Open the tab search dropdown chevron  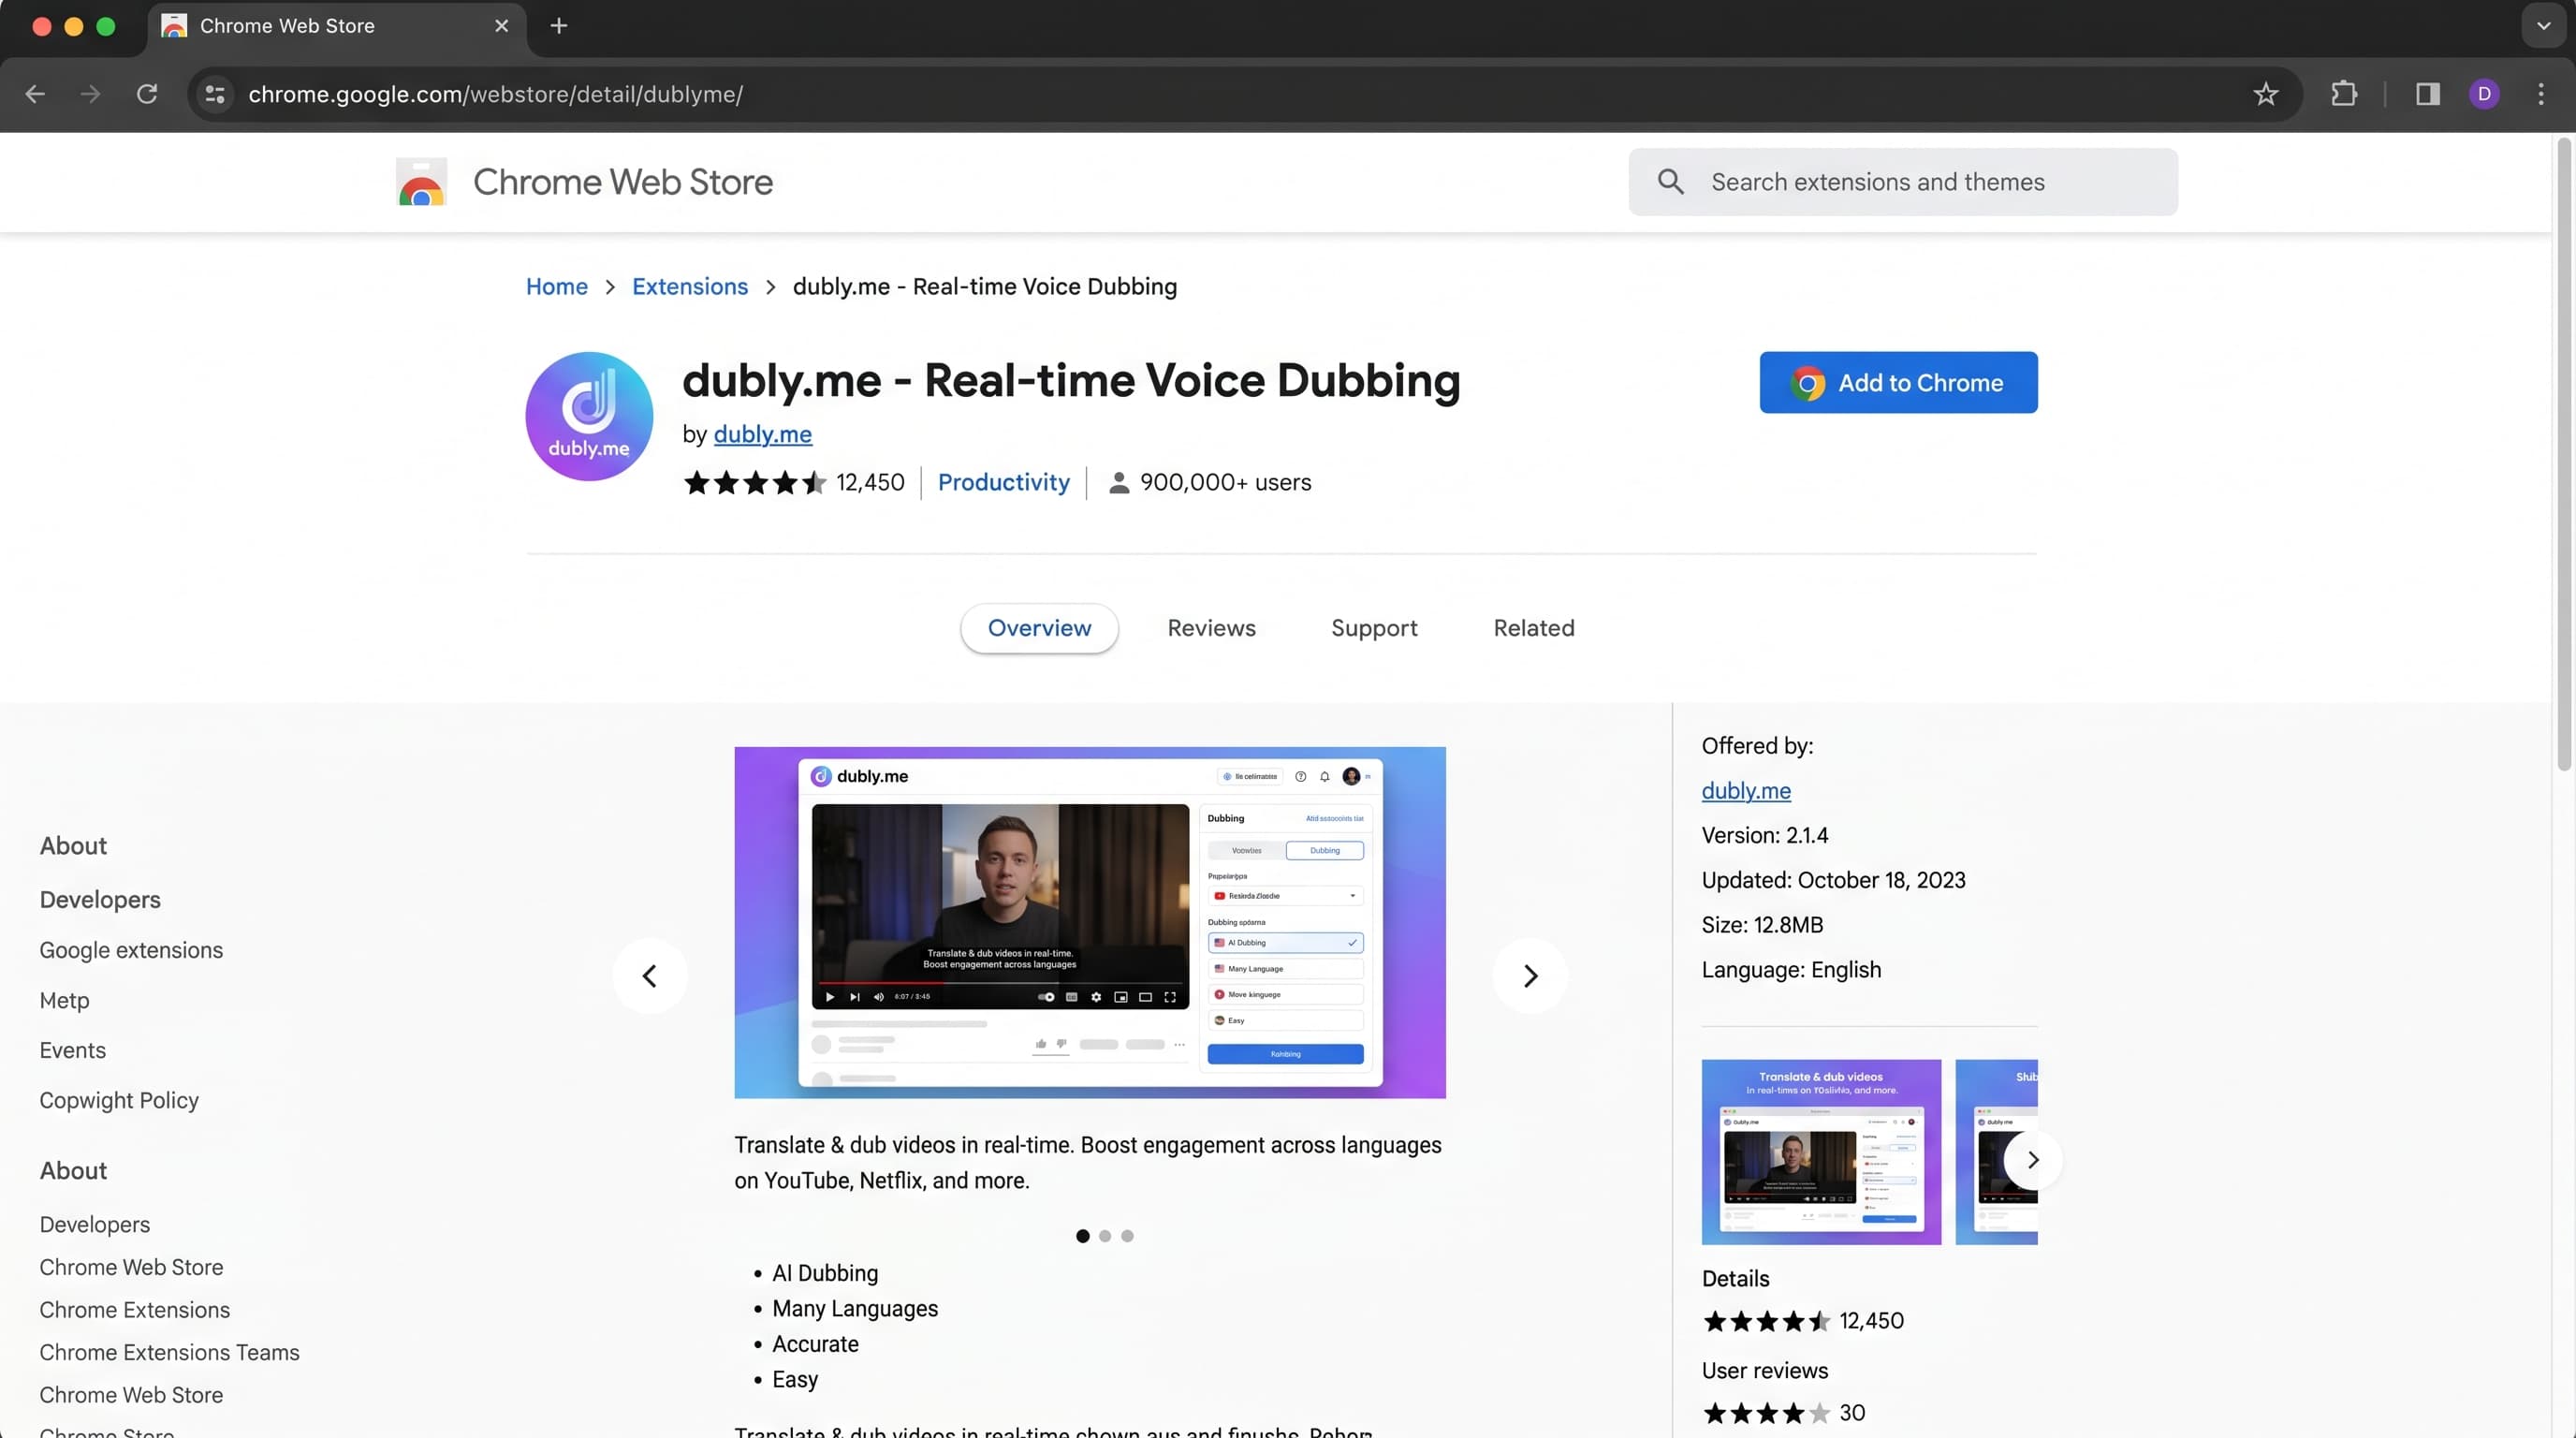2543,26
